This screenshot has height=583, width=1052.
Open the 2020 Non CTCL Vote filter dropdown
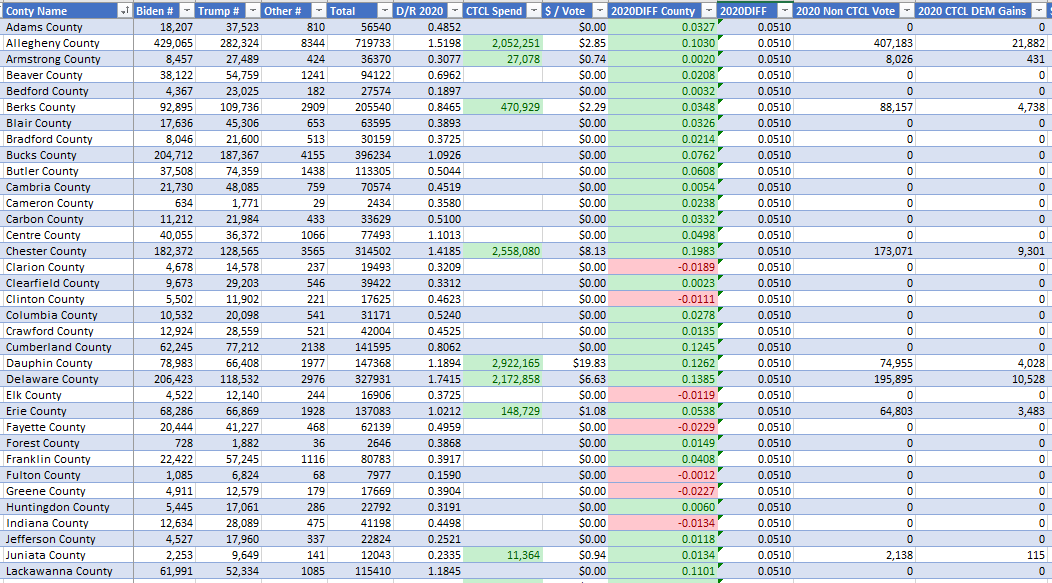pyautogui.click(x=907, y=11)
